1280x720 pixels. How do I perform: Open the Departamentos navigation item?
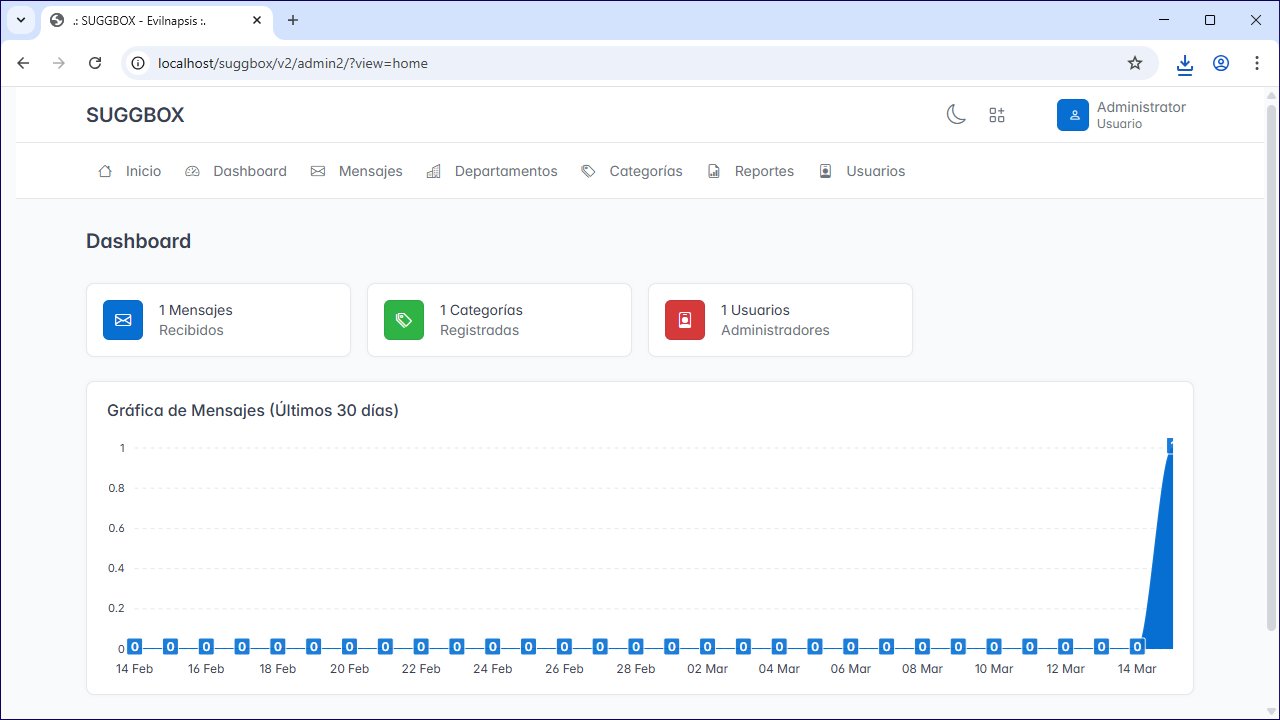click(492, 171)
